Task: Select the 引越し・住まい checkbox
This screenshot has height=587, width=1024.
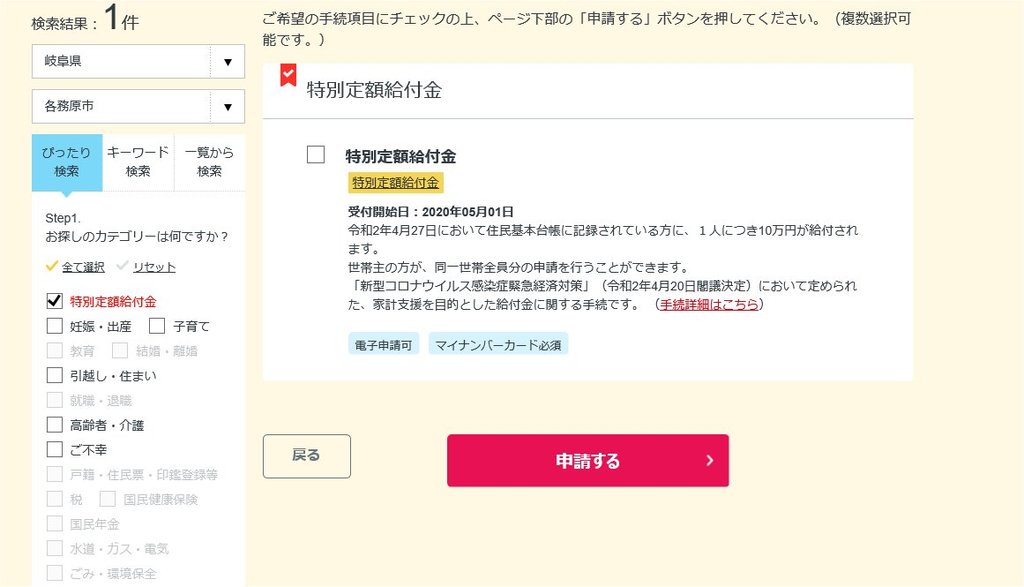Action: tap(55, 375)
